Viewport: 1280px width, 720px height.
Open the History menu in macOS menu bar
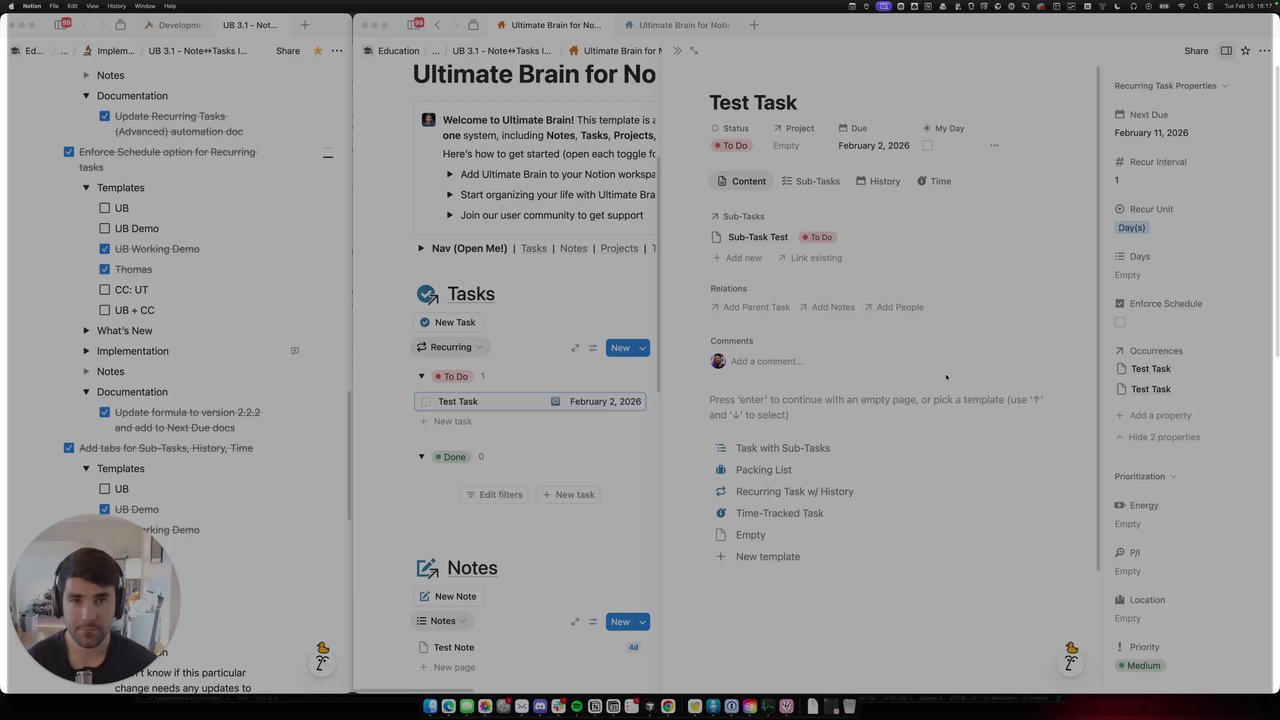(x=117, y=6)
